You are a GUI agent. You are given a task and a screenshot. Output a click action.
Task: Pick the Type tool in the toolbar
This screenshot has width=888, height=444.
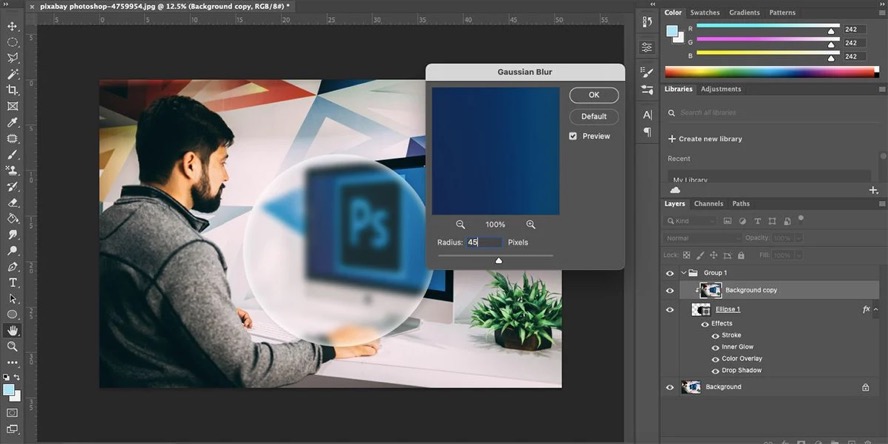click(13, 282)
